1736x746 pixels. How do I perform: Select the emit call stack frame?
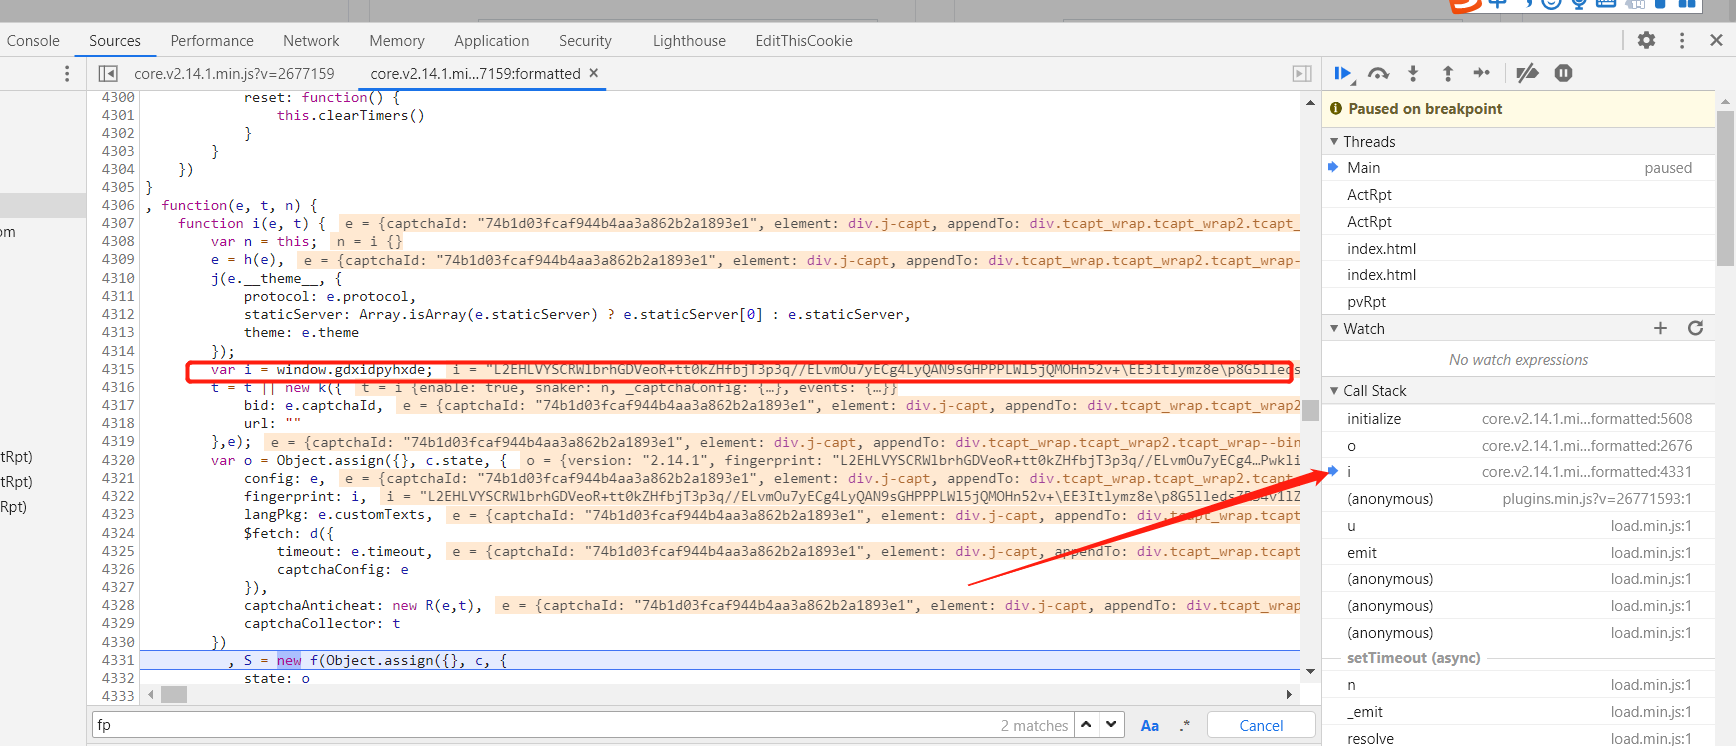click(x=1519, y=553)
